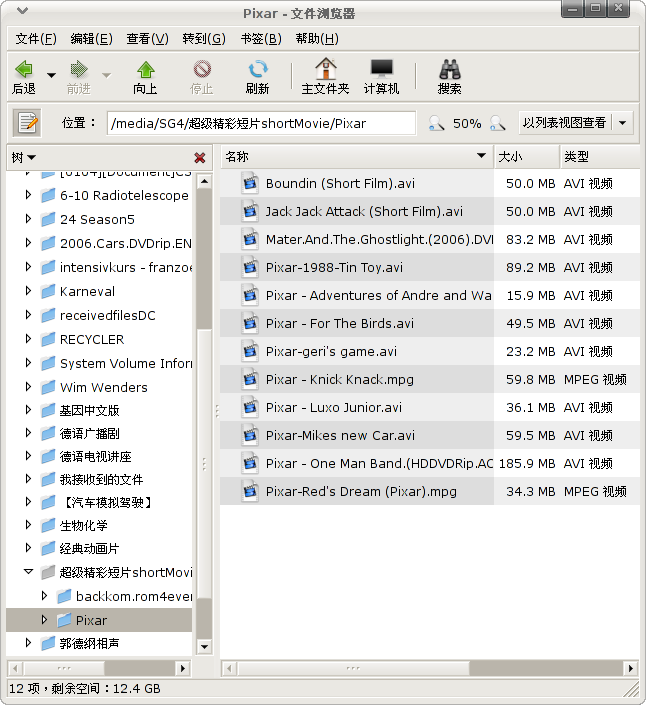
Task: Expand the Karneval tree folder
Action: pyautogui.click(x=28, y=291)
